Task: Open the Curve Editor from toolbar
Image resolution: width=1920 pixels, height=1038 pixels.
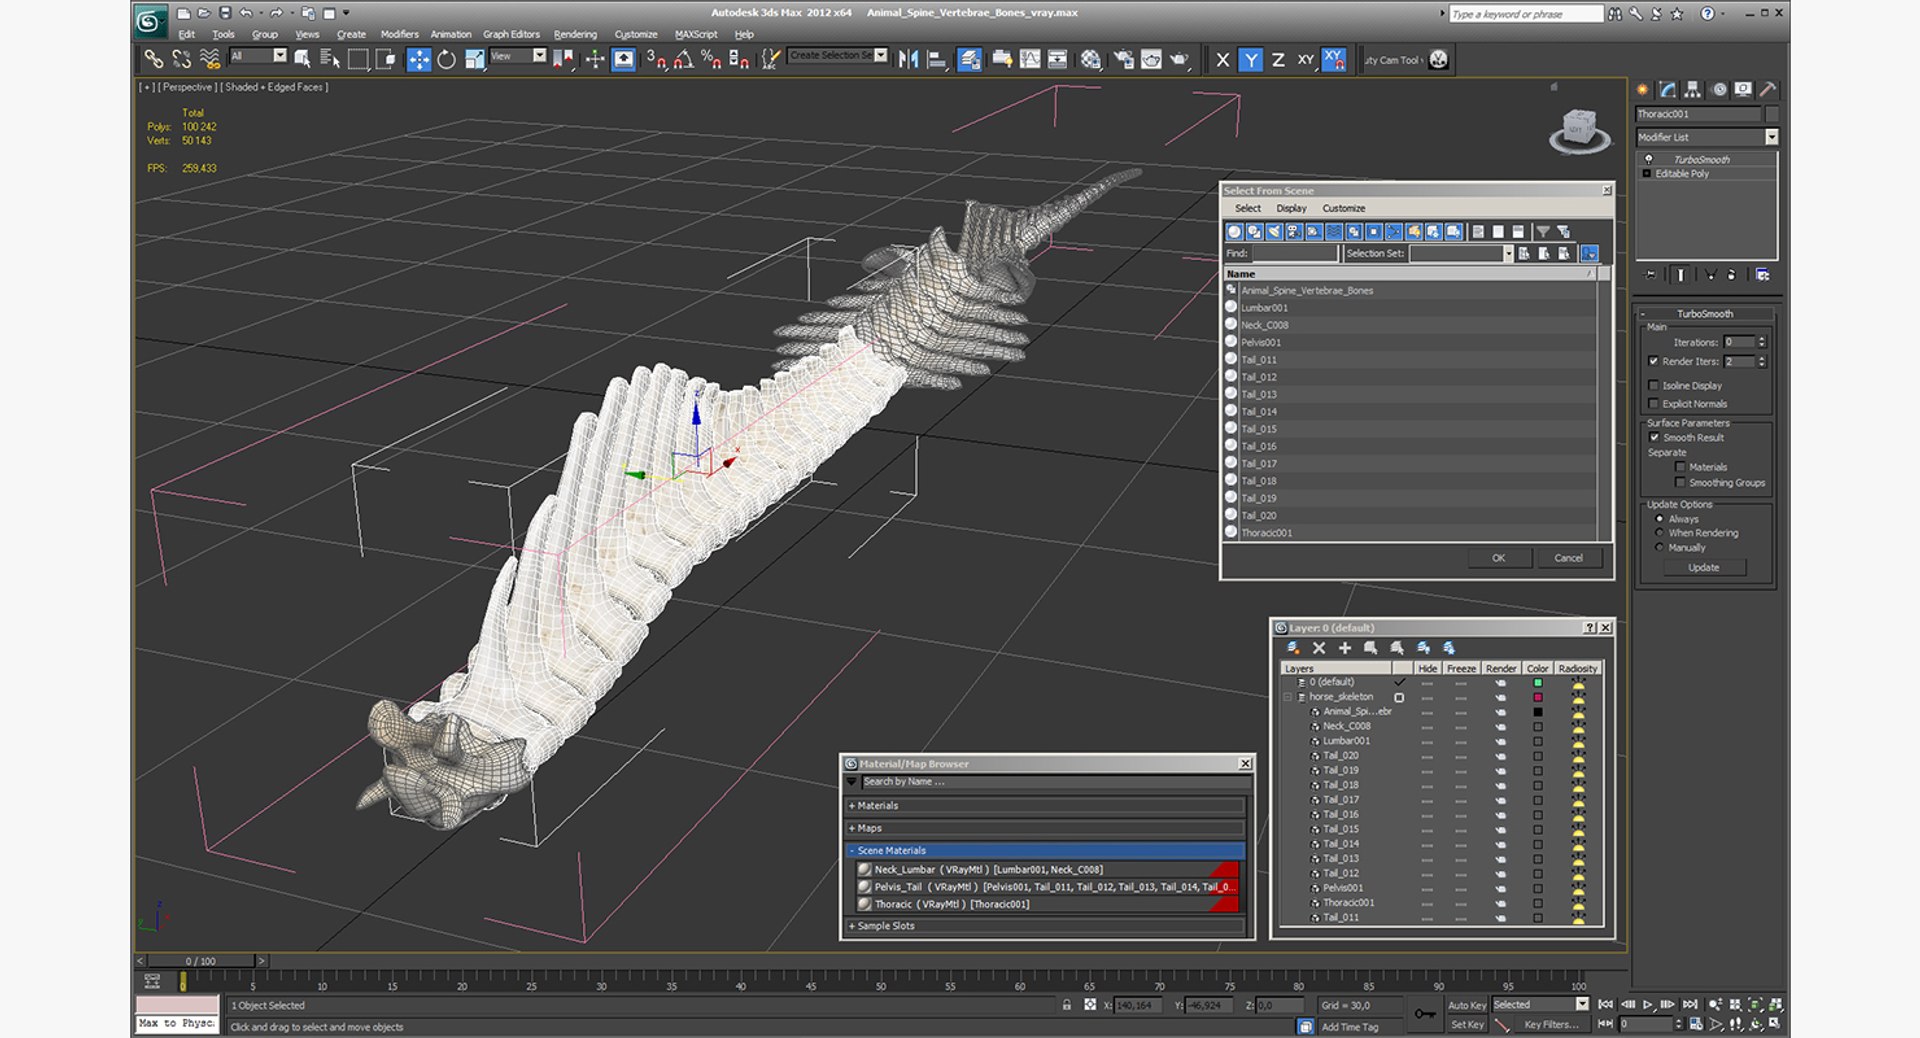Action: point(1029,60)
